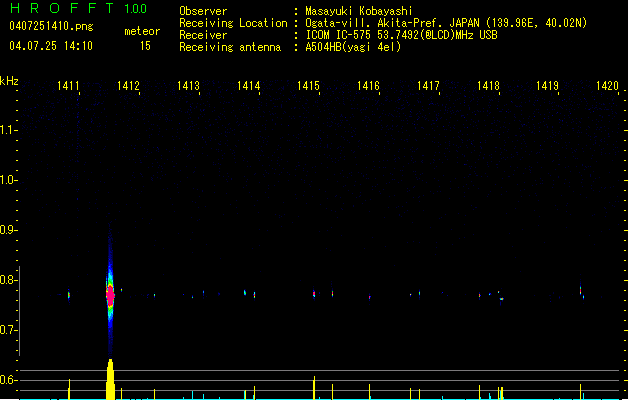Click the 1414 time axis marker

(x=248, y=86)
